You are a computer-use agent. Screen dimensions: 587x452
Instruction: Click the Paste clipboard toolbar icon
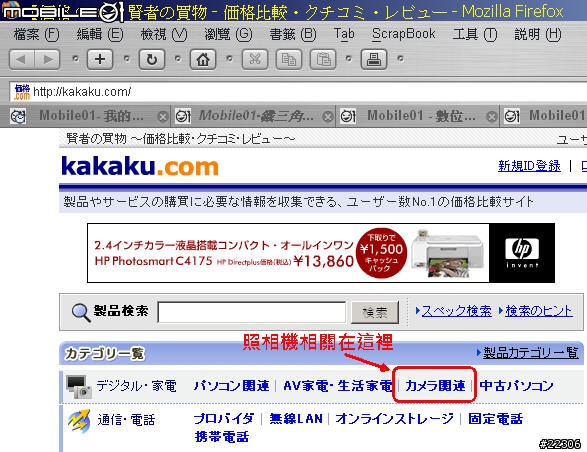[323, 59]
